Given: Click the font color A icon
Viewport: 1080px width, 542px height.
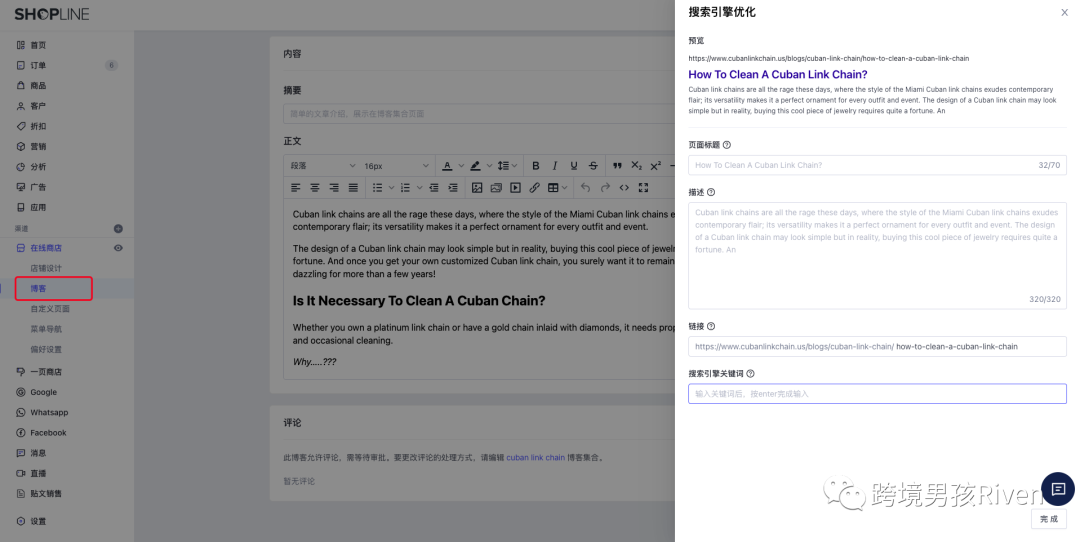Looking at the screenshot, I should (447, 166).
